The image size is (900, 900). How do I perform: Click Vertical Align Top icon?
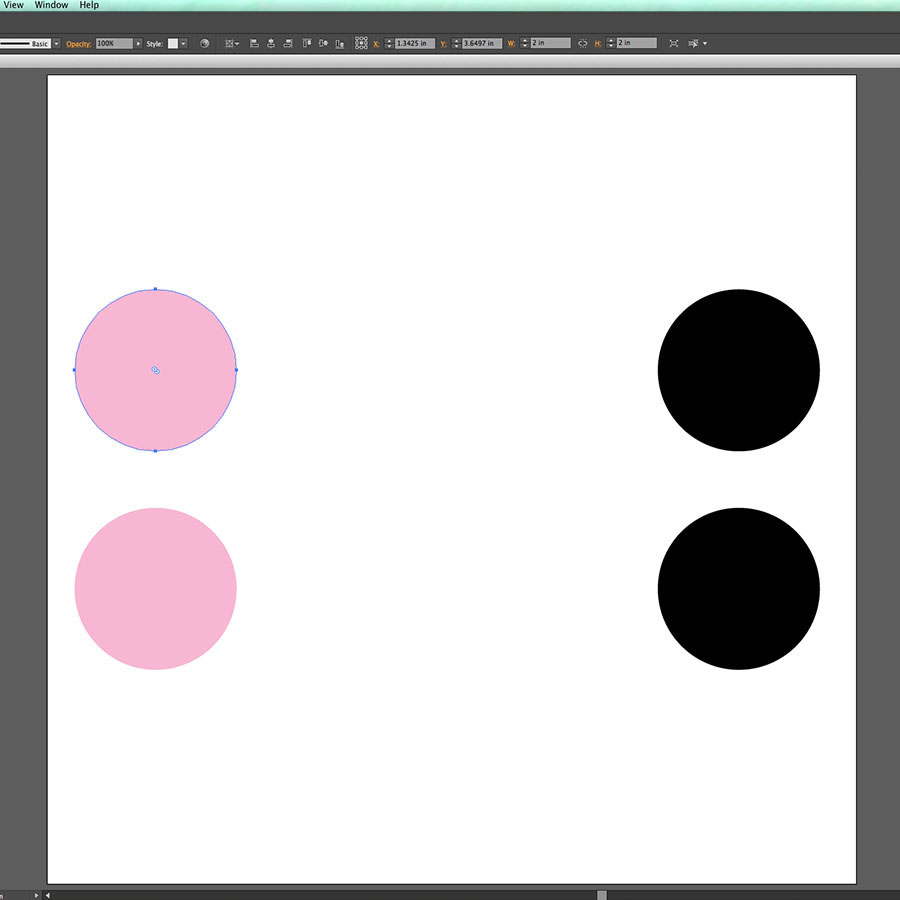(x=307, y=43)
